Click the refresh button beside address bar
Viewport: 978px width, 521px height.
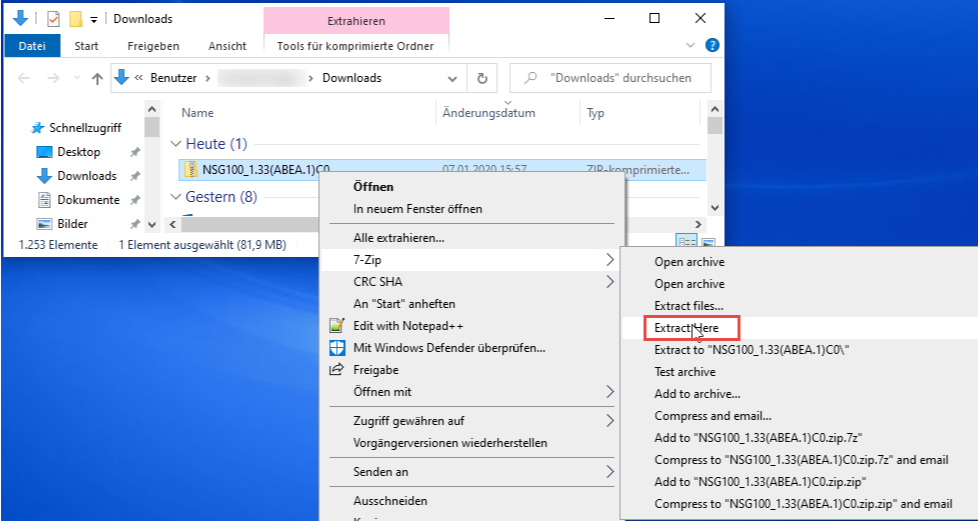[482, 78]
